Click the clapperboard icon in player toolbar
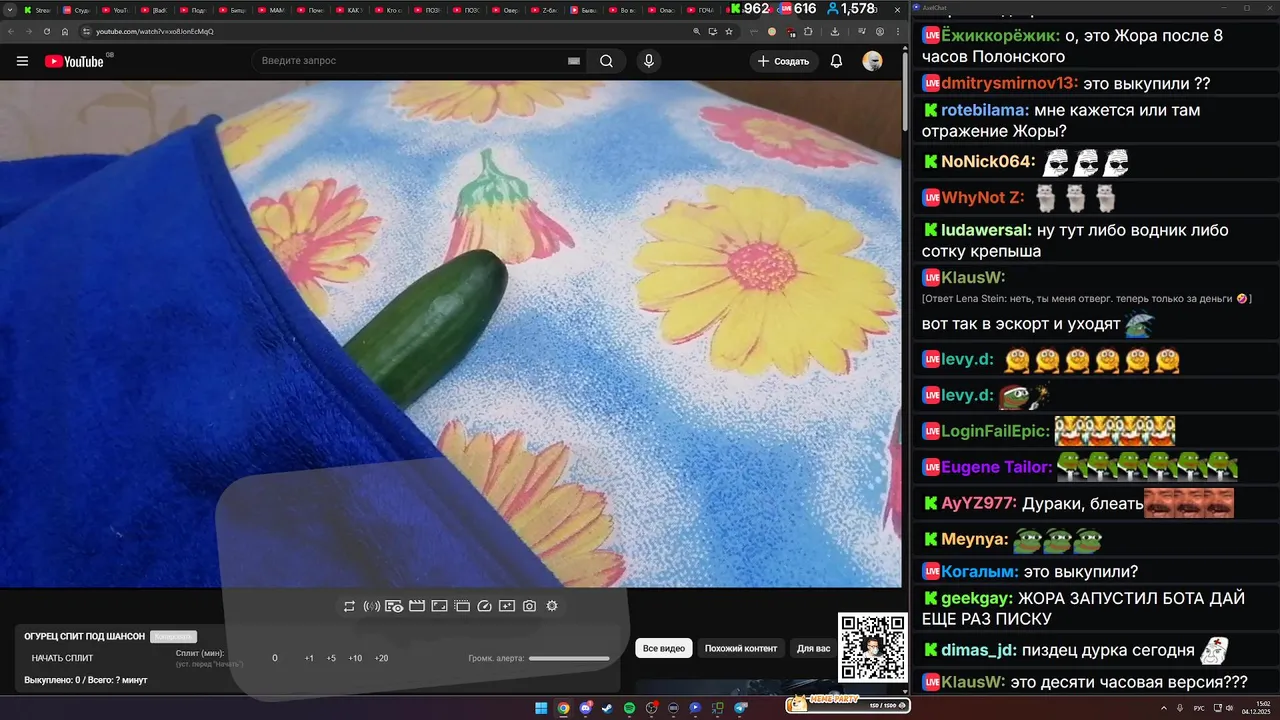 417,606
